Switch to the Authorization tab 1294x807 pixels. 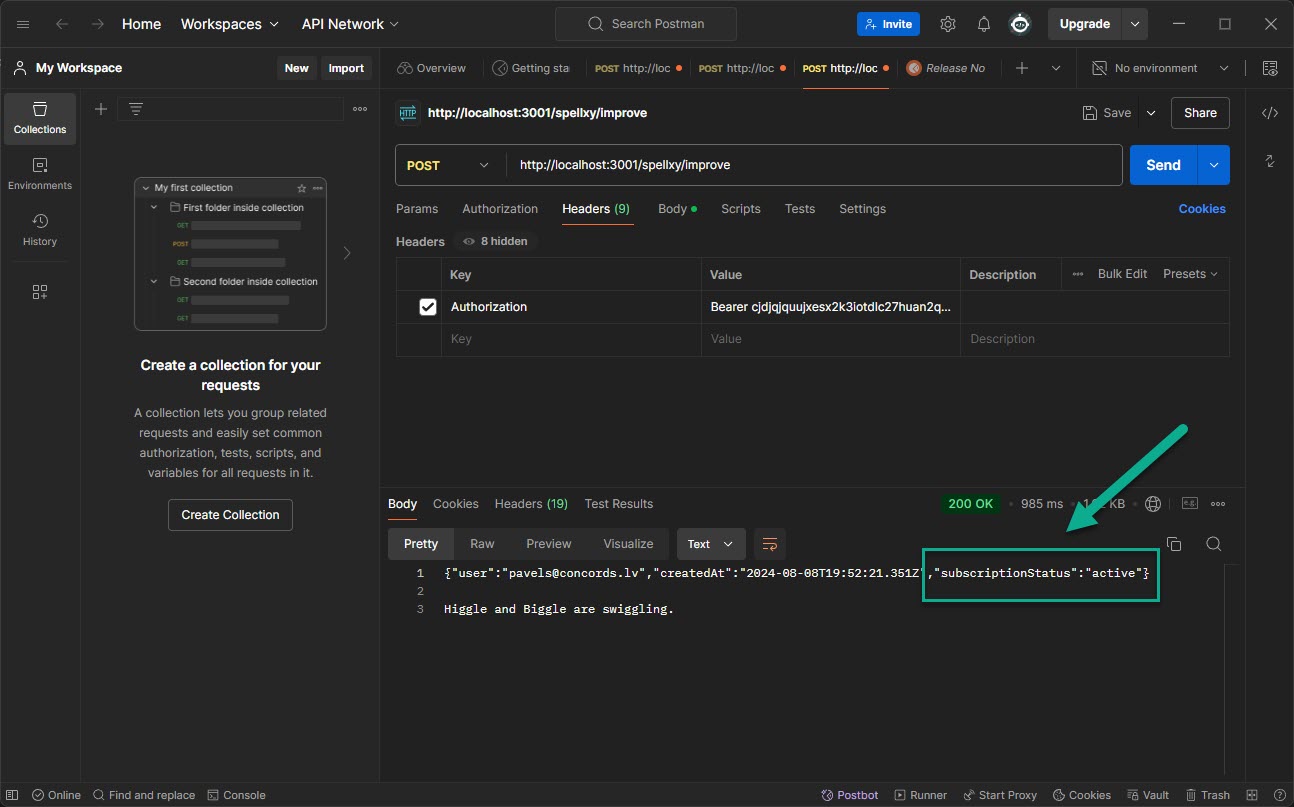pos(500,209)
